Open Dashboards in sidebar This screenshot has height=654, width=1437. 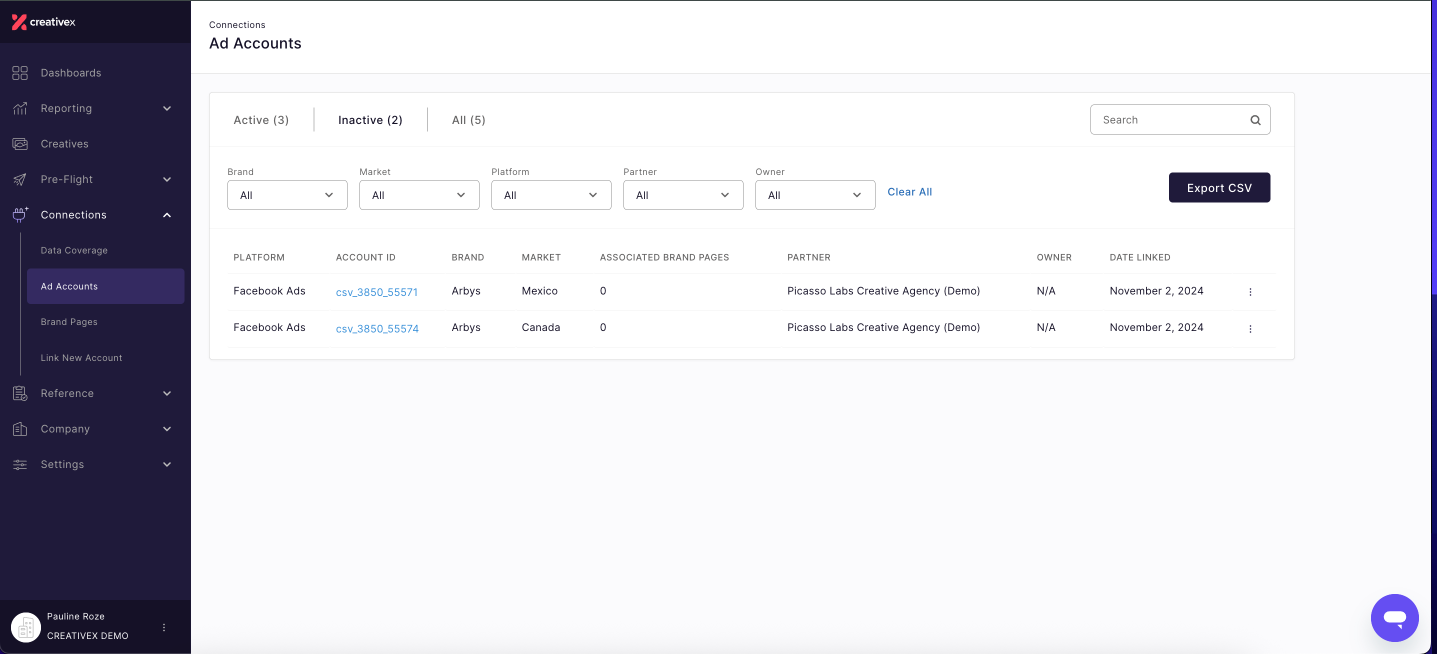click(71, 73)
